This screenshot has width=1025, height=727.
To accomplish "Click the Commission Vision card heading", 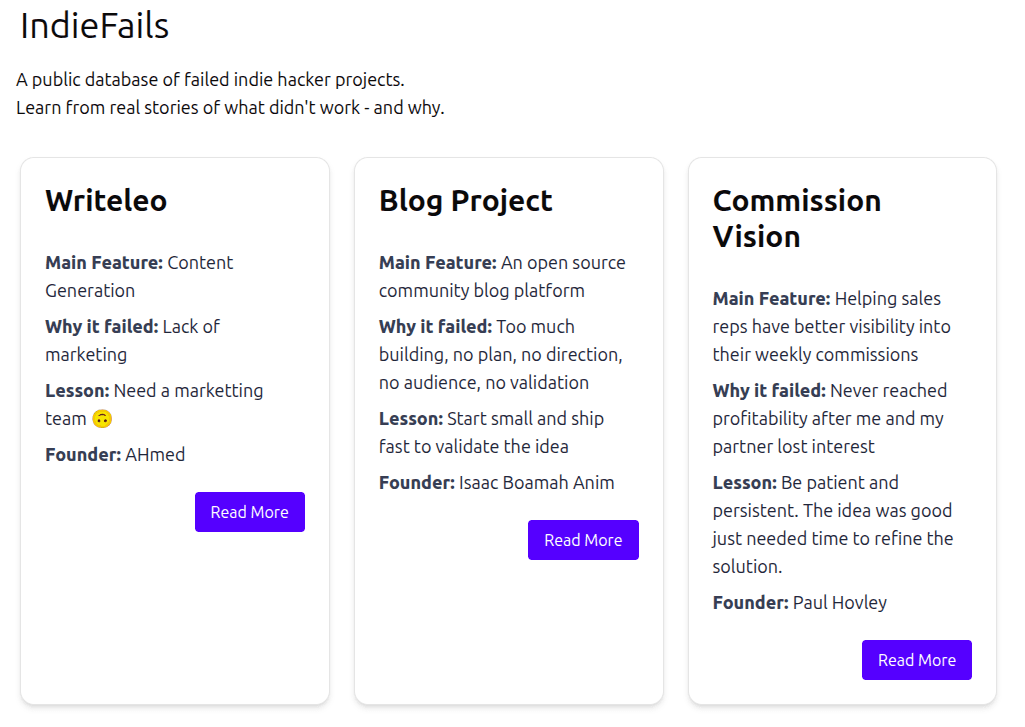I will pos(797,218).
